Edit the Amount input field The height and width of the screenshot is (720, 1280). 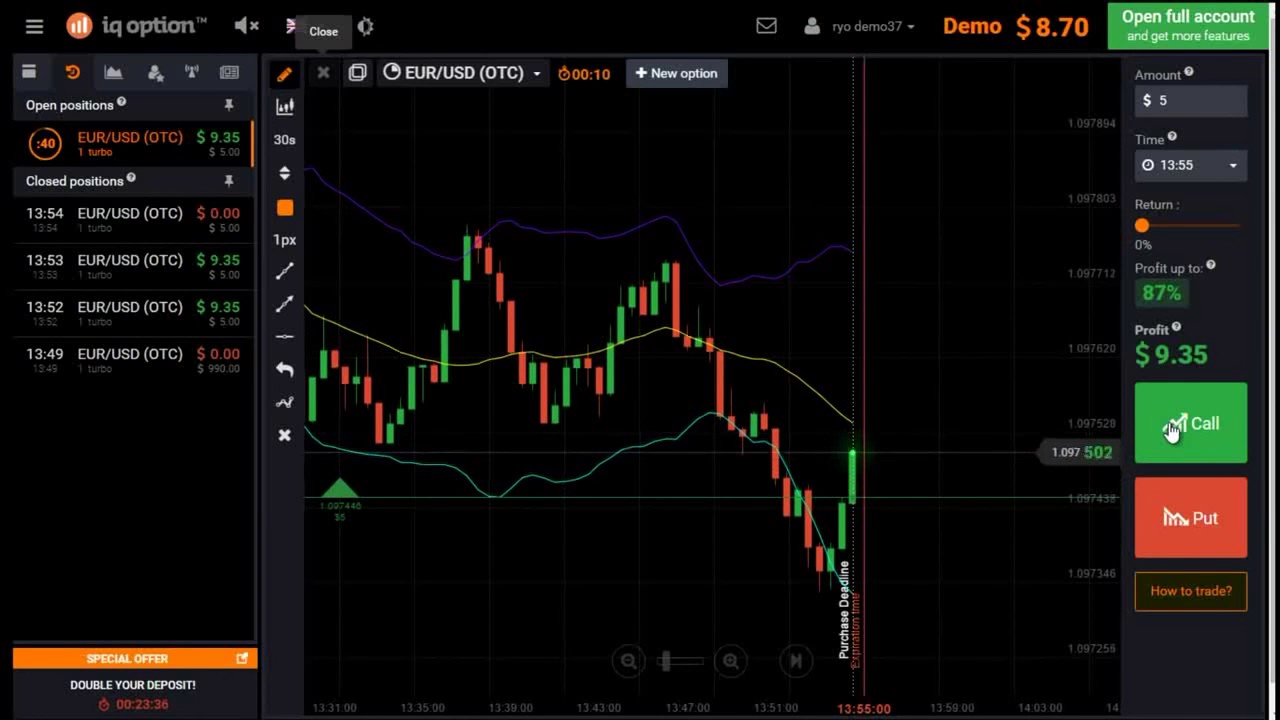click(1190, 100)
